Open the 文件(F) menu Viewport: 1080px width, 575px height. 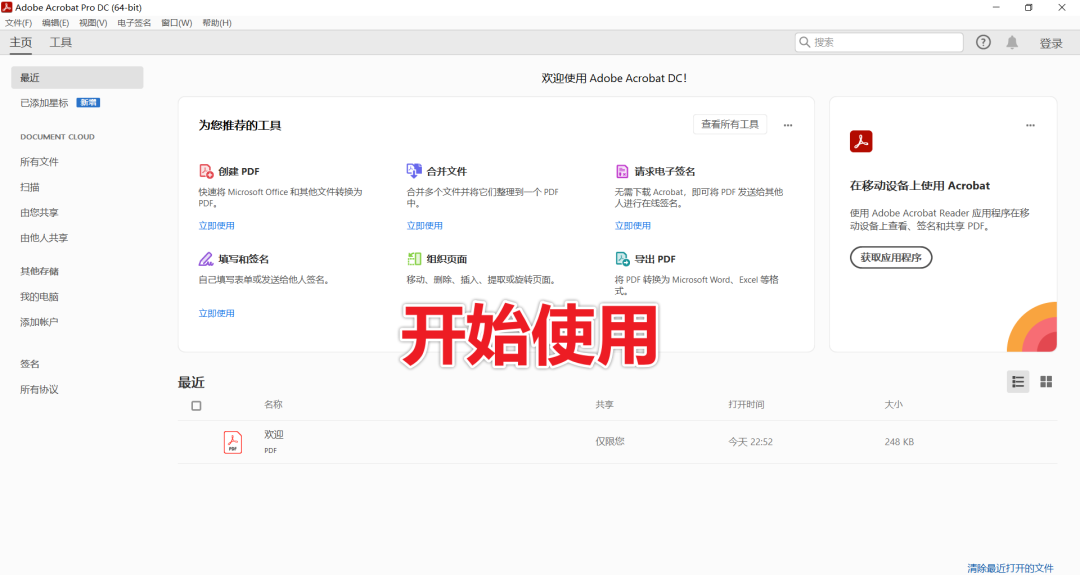tap(19, 23)
